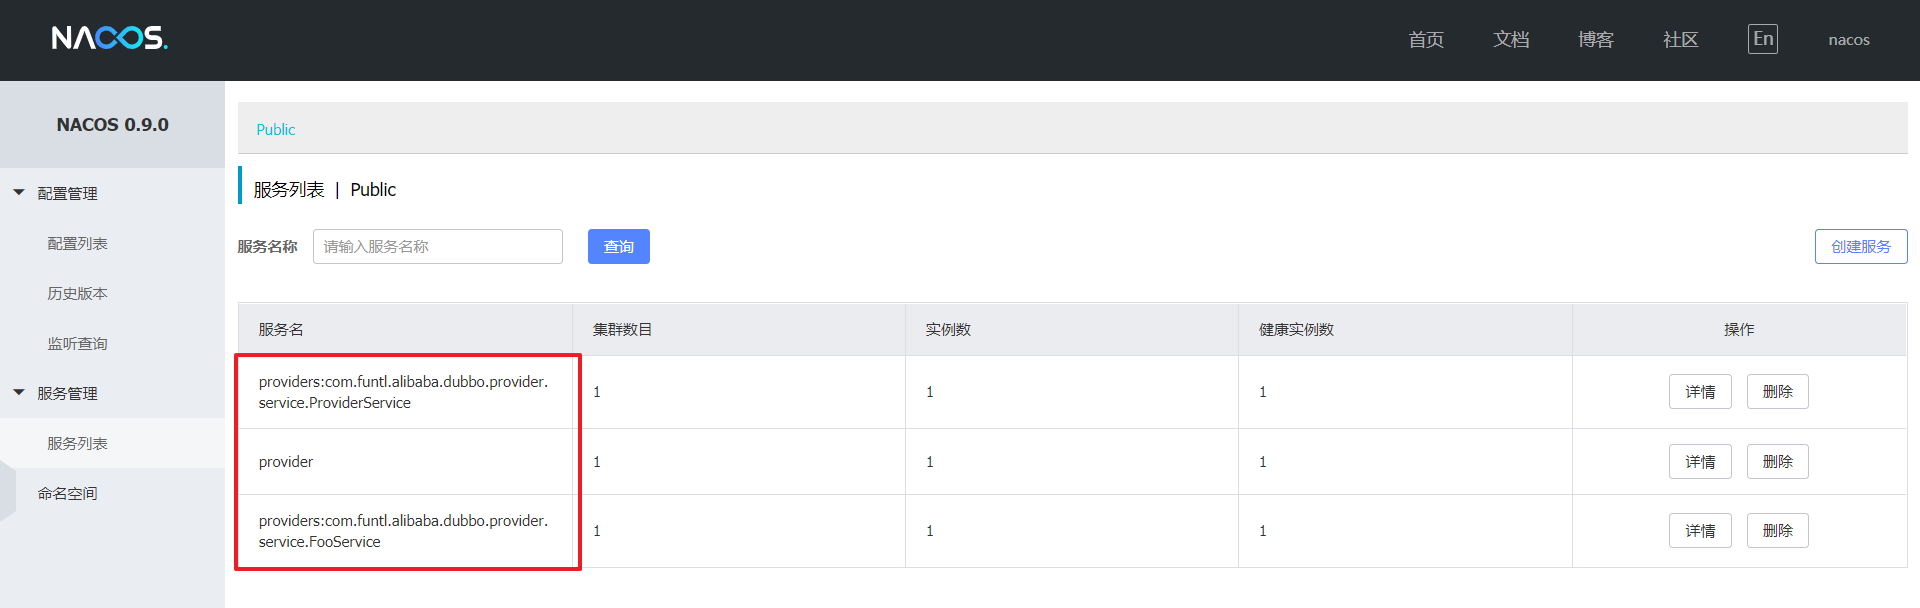Click the NACOS logo
The width and height of the screenshot is (1920, 608).
[x=110, y=38]
